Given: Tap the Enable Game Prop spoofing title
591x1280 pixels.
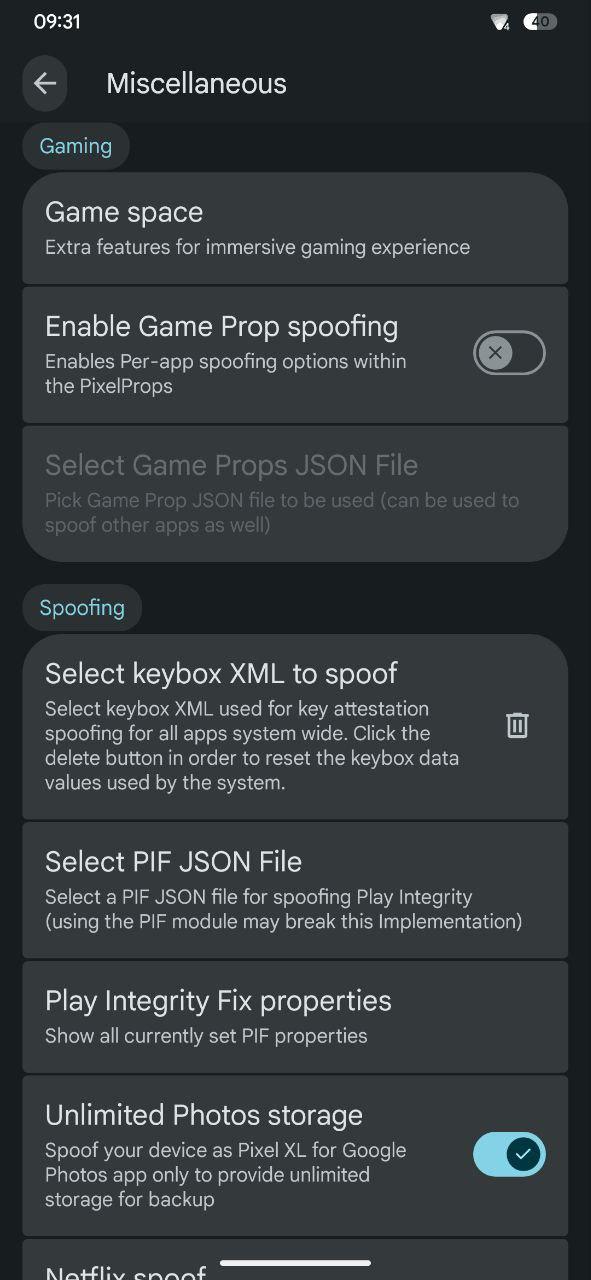Looking at the screenshot, I should (222, 327).
